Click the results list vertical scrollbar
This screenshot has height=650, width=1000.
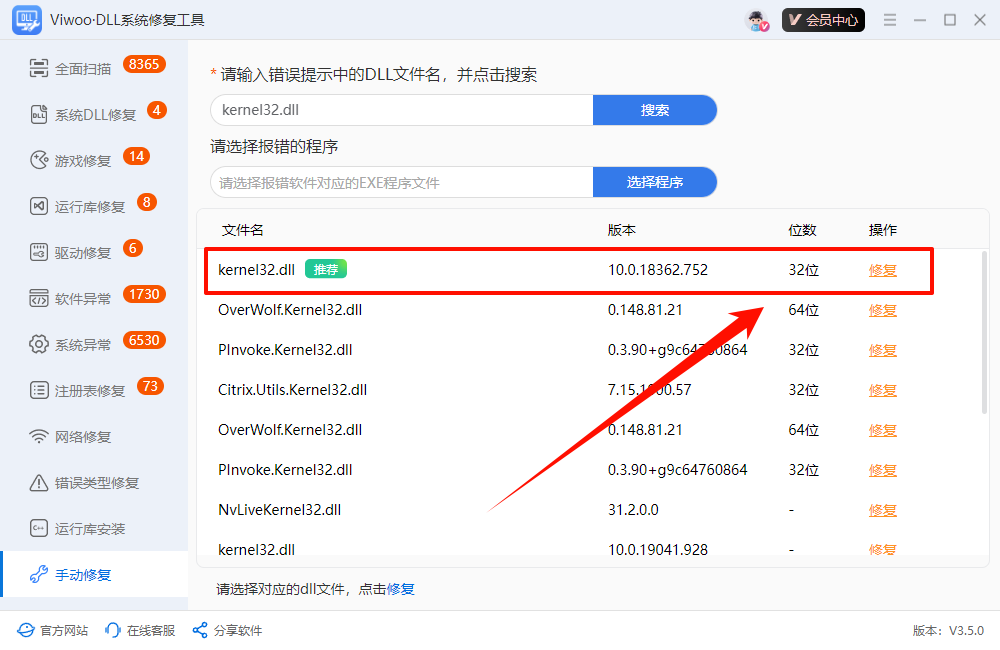point(984,330)
